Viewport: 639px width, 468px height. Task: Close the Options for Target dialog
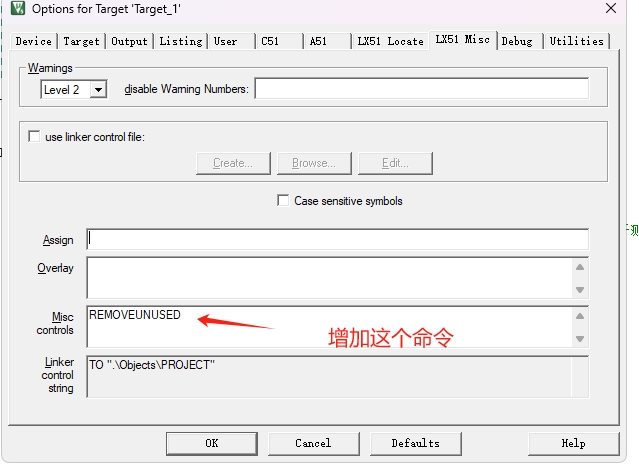coord(610,8)
